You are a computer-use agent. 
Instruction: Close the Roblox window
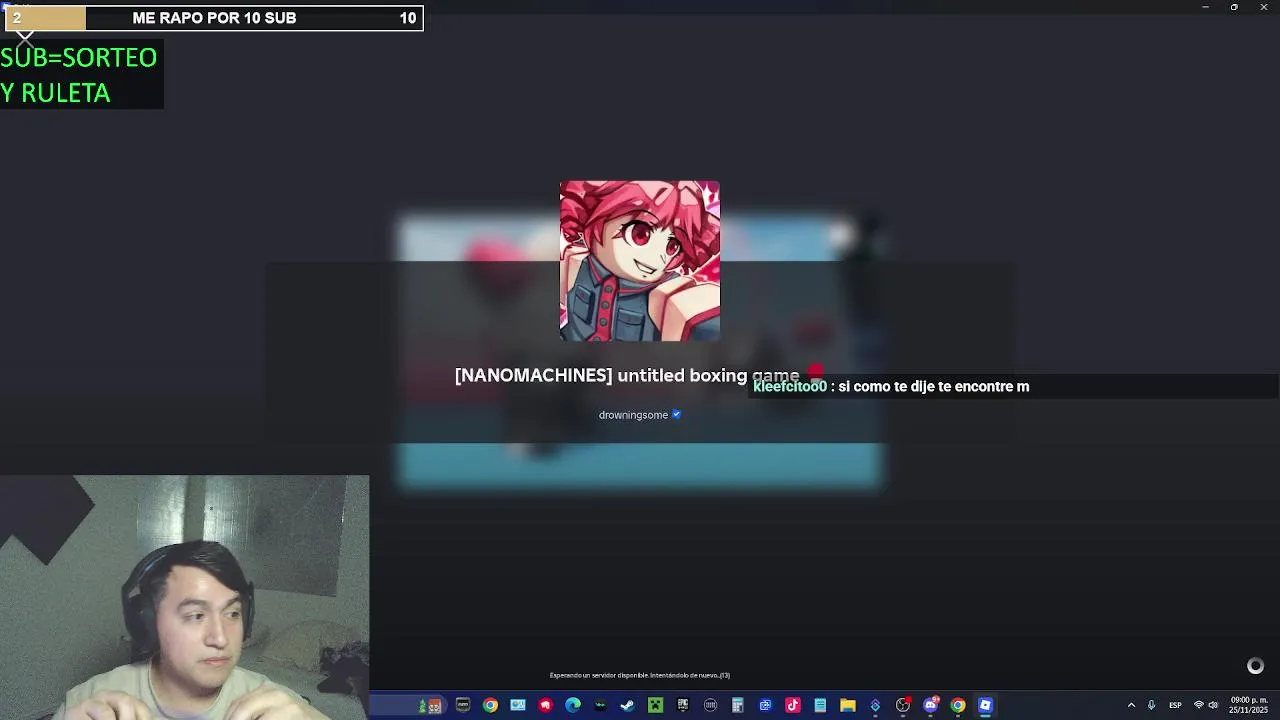tap(1263, 7)
